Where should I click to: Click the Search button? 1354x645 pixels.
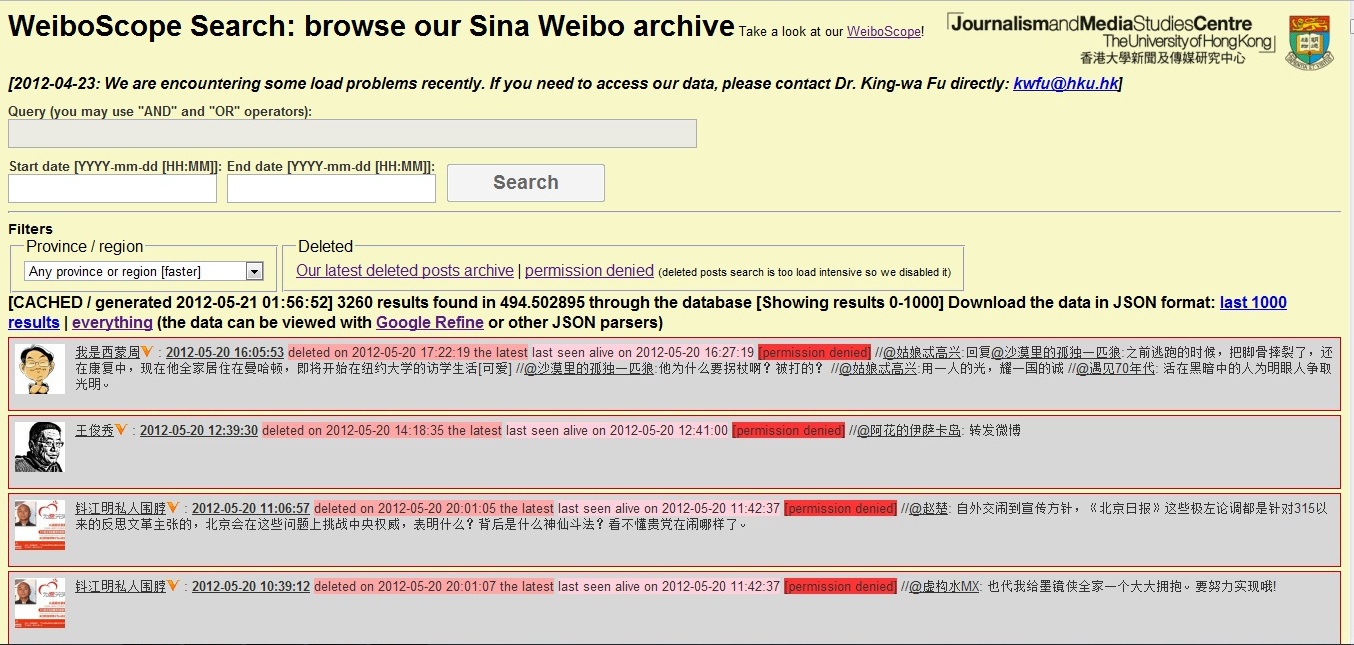point(526,183)
